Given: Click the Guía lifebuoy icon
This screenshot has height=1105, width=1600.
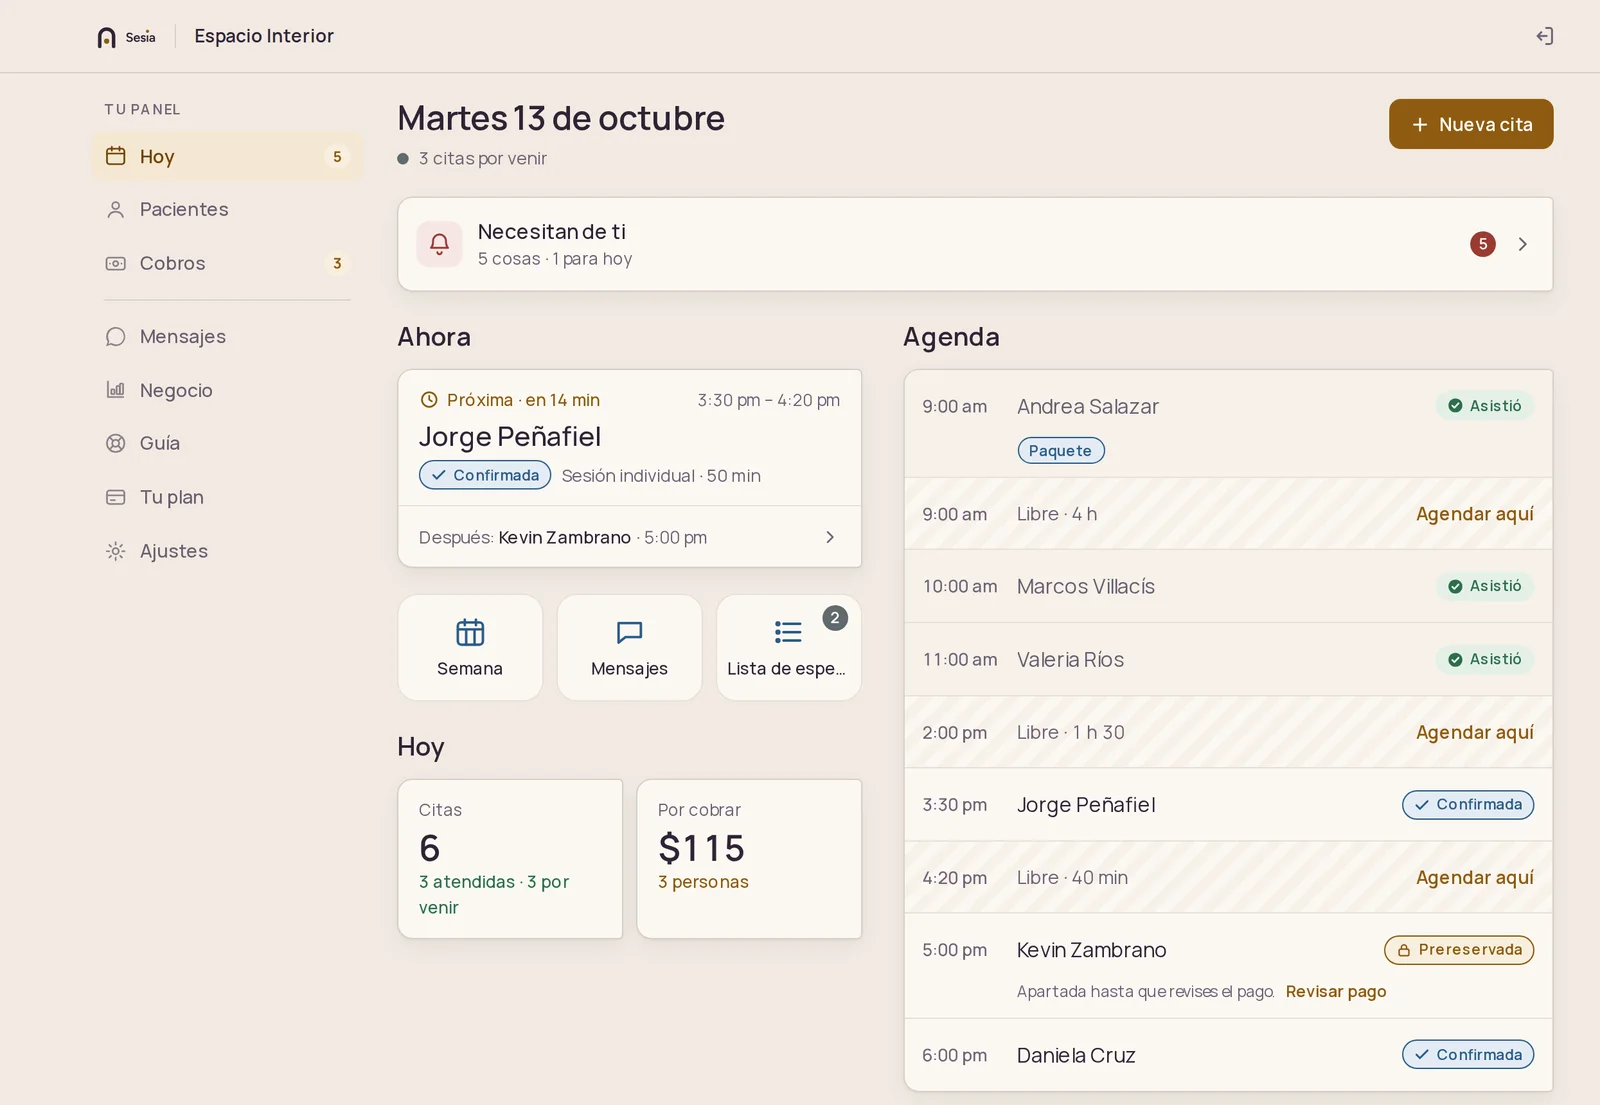Looking at the screenshot, I should [x=116, y=443].
